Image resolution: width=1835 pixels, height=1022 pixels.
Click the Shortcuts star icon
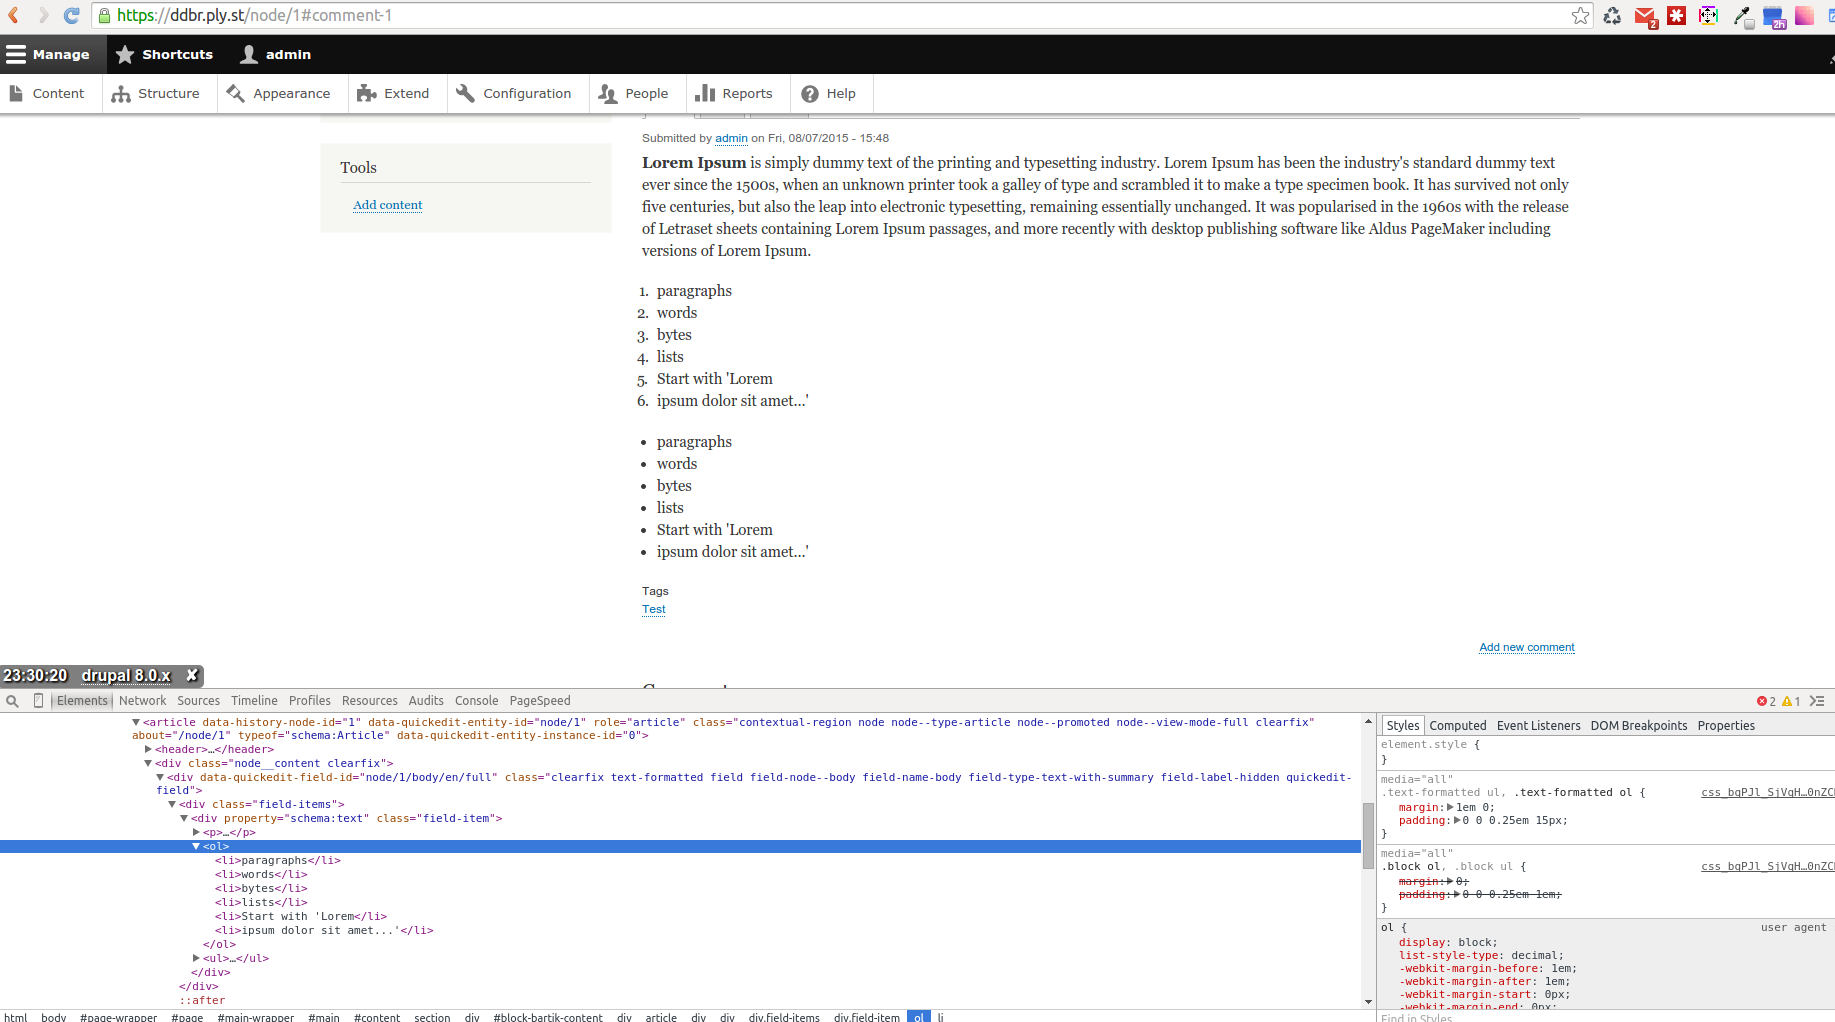click(125, 54)
